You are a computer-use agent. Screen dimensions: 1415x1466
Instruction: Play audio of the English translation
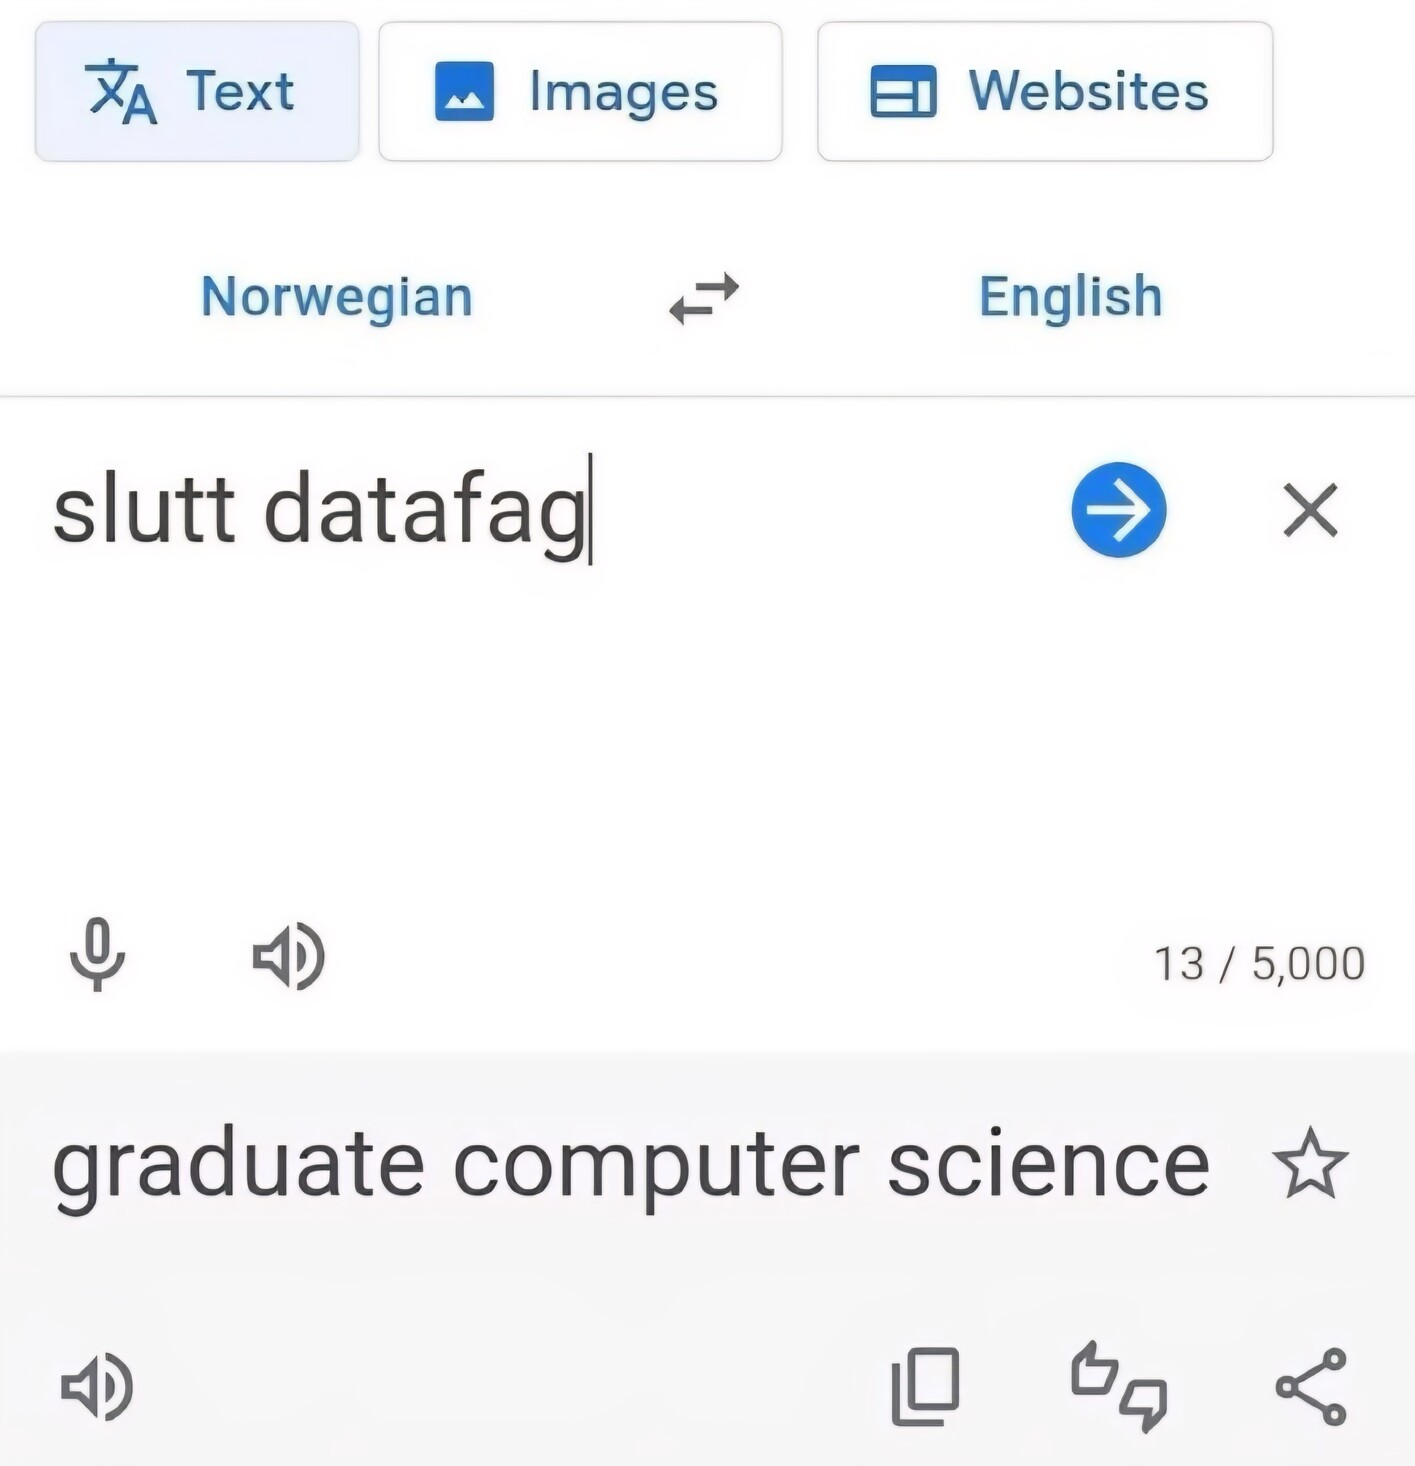coord(97,1387)
